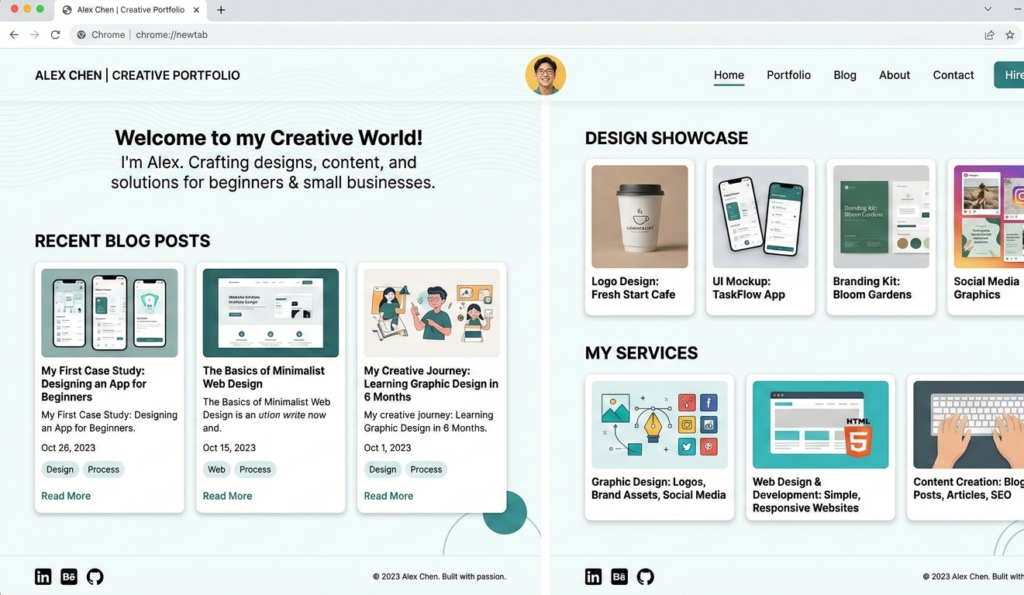Click Read More under Minimalist Web Design post

coord(227,496)
